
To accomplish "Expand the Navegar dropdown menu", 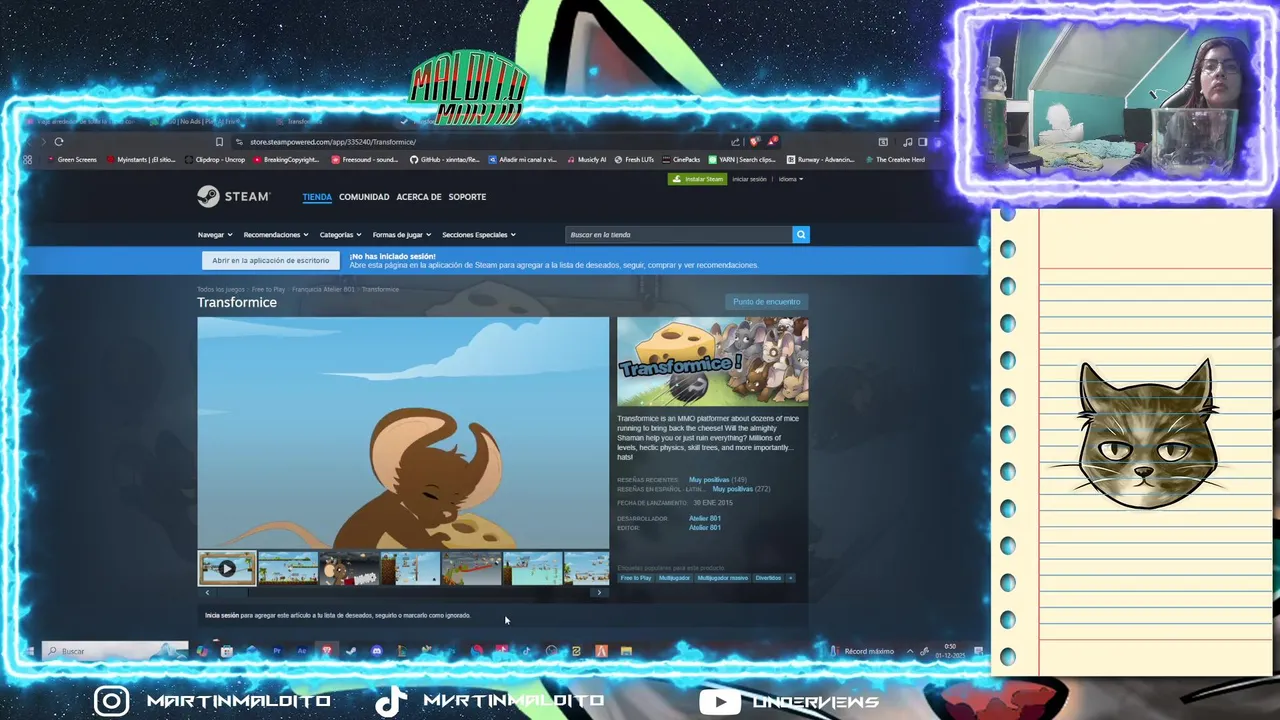I will (x=215, y=235).
